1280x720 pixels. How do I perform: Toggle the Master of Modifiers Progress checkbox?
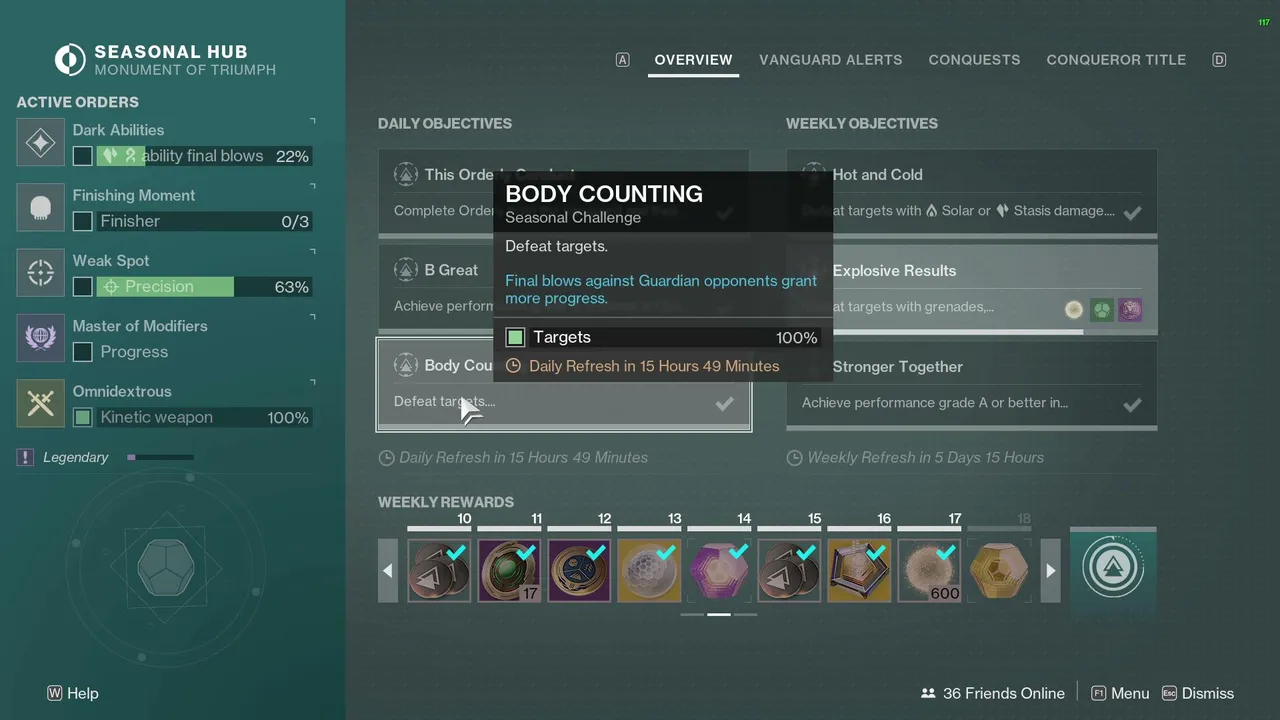click(83, 352)
